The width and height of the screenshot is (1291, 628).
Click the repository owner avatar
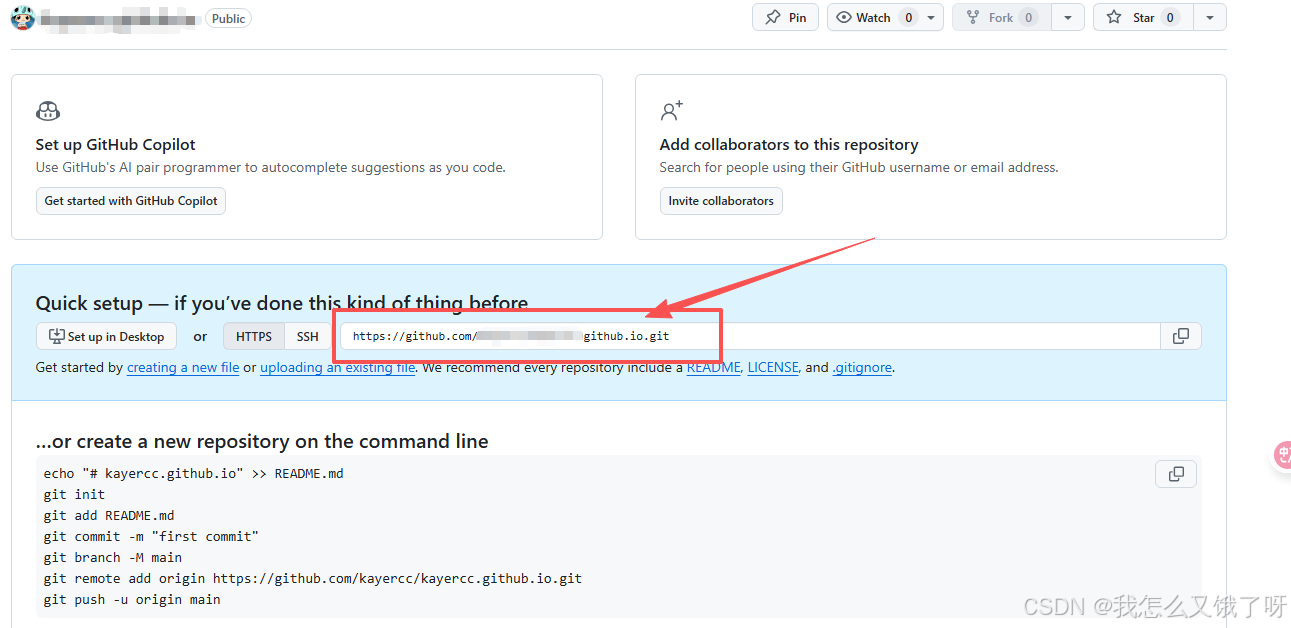tap(23, 18)
